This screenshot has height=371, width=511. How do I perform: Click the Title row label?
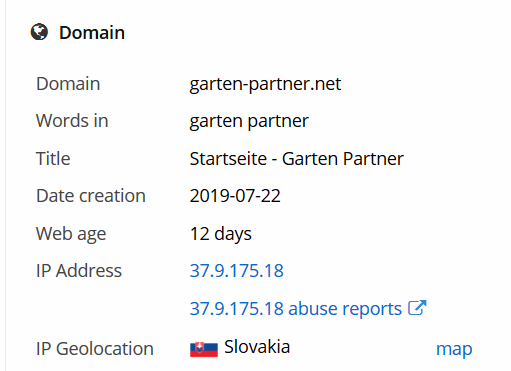53,159
